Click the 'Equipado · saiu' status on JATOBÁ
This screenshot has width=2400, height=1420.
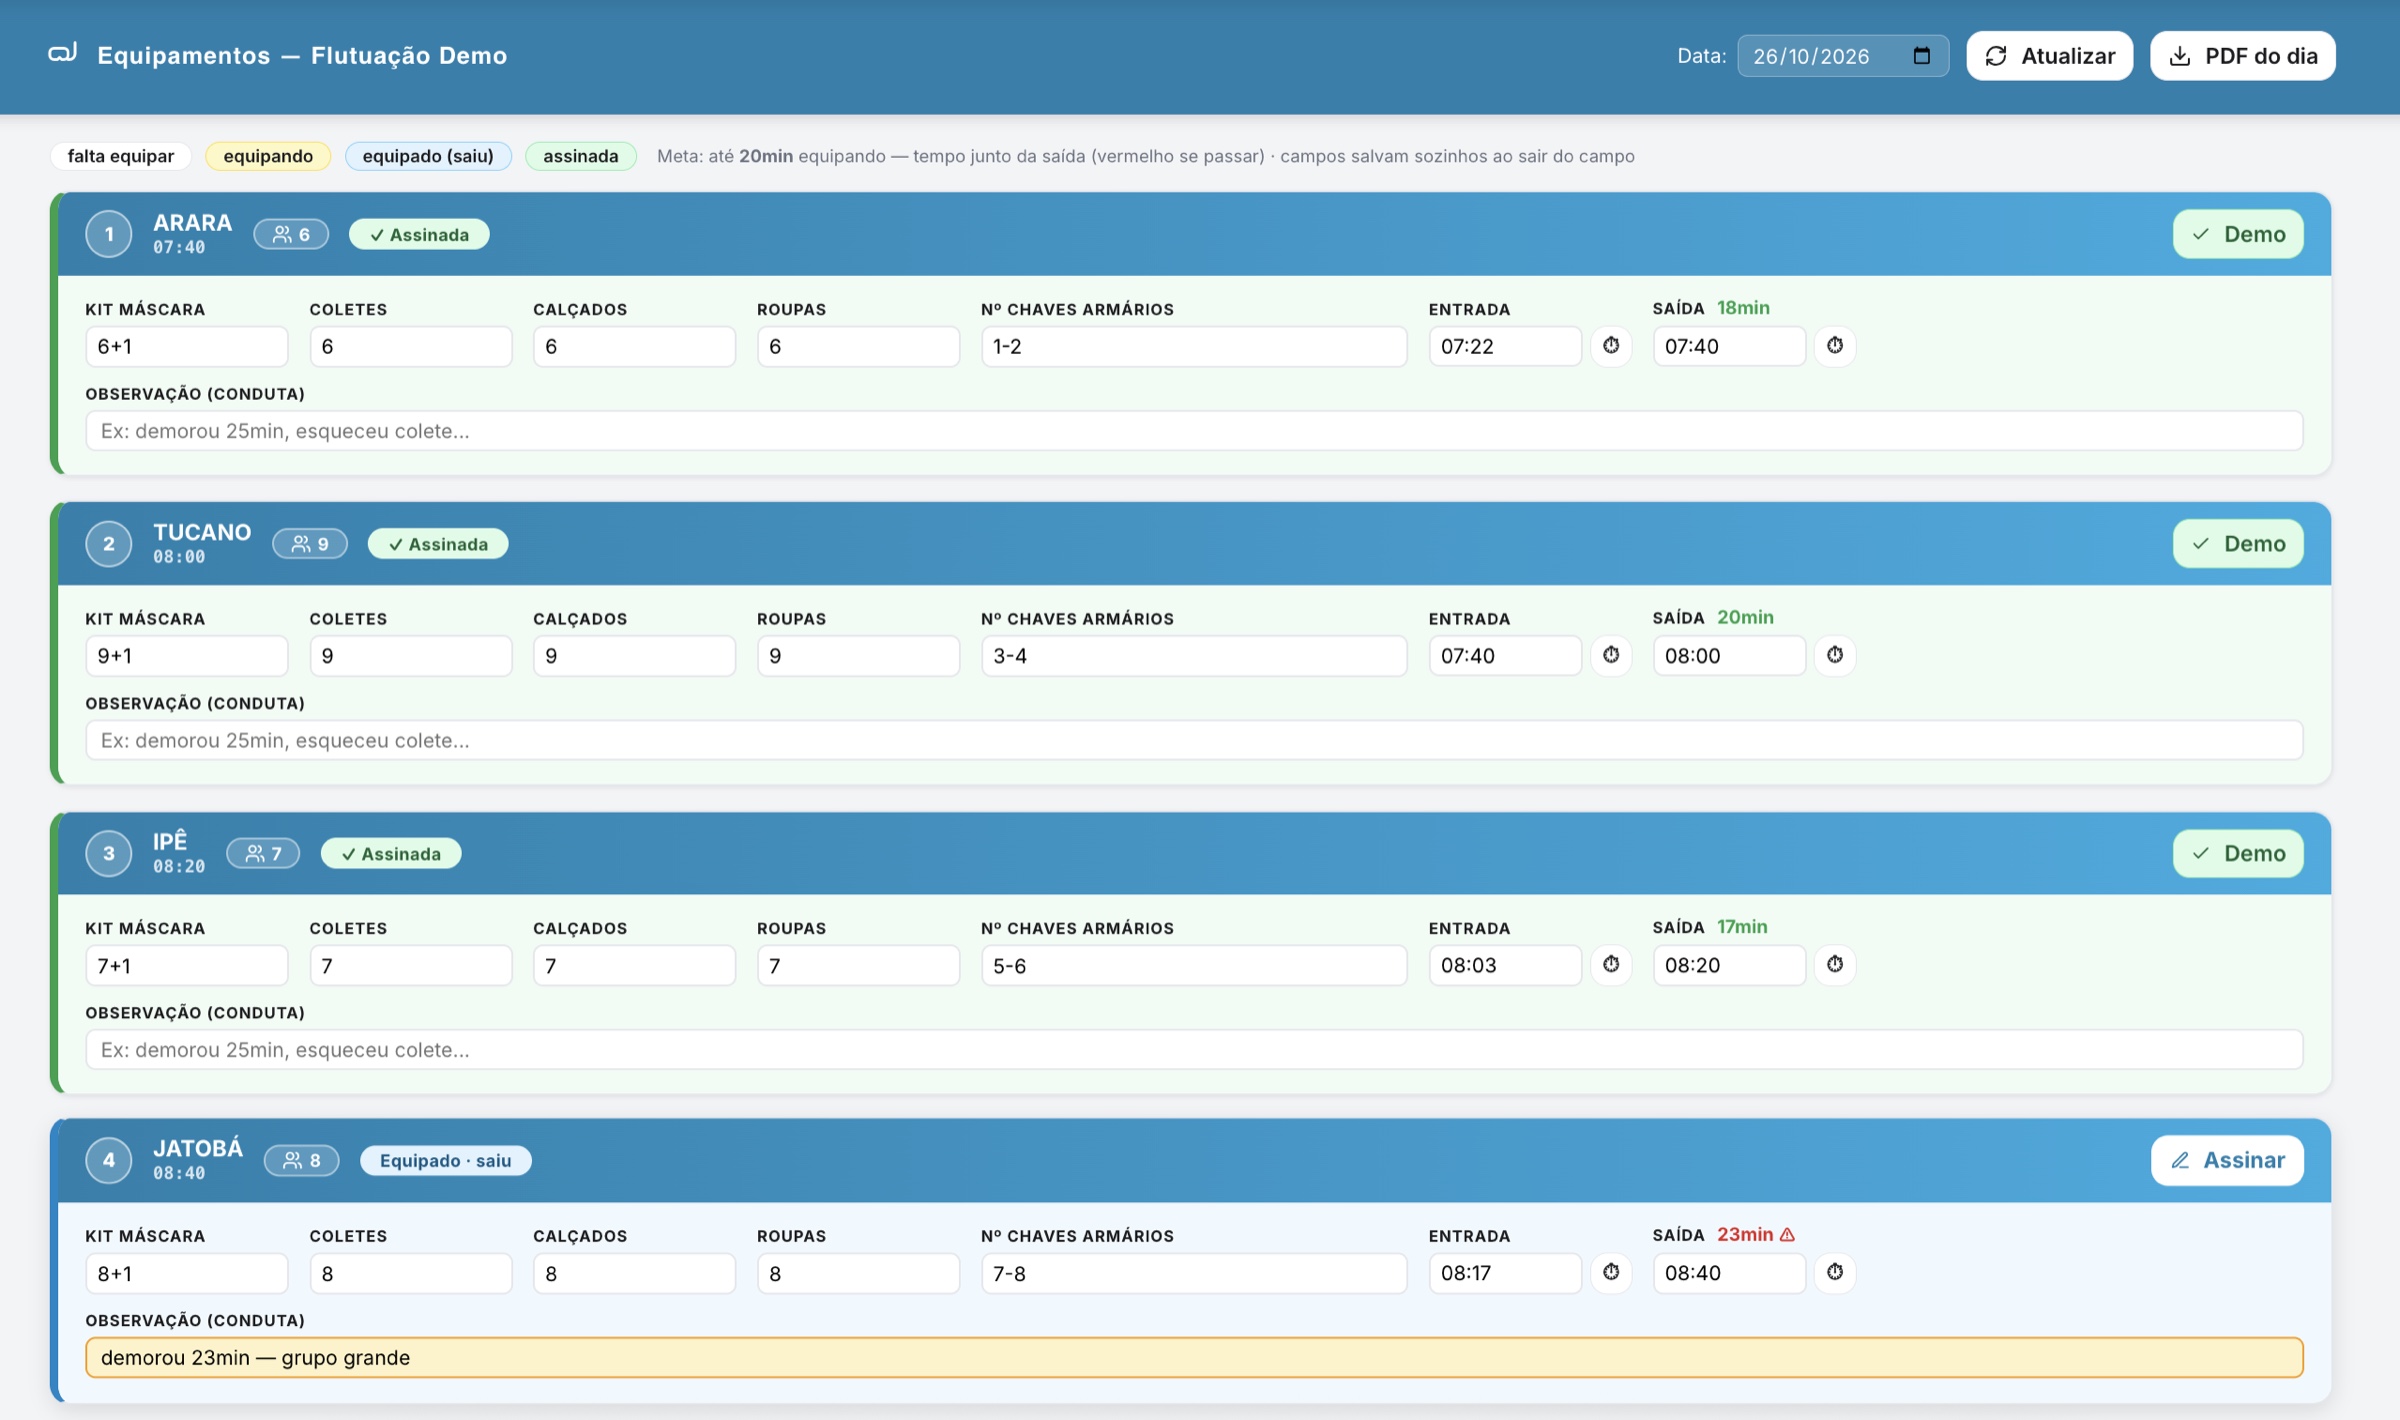445,1160
